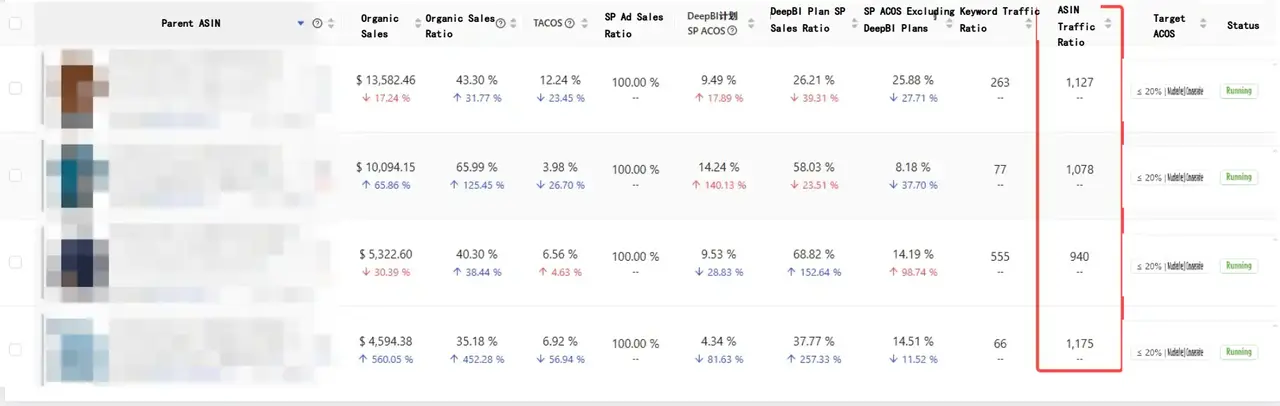This screenshot has width=1280, height=406.
Task: Click the Status column header
Action: pos(1242,25)
